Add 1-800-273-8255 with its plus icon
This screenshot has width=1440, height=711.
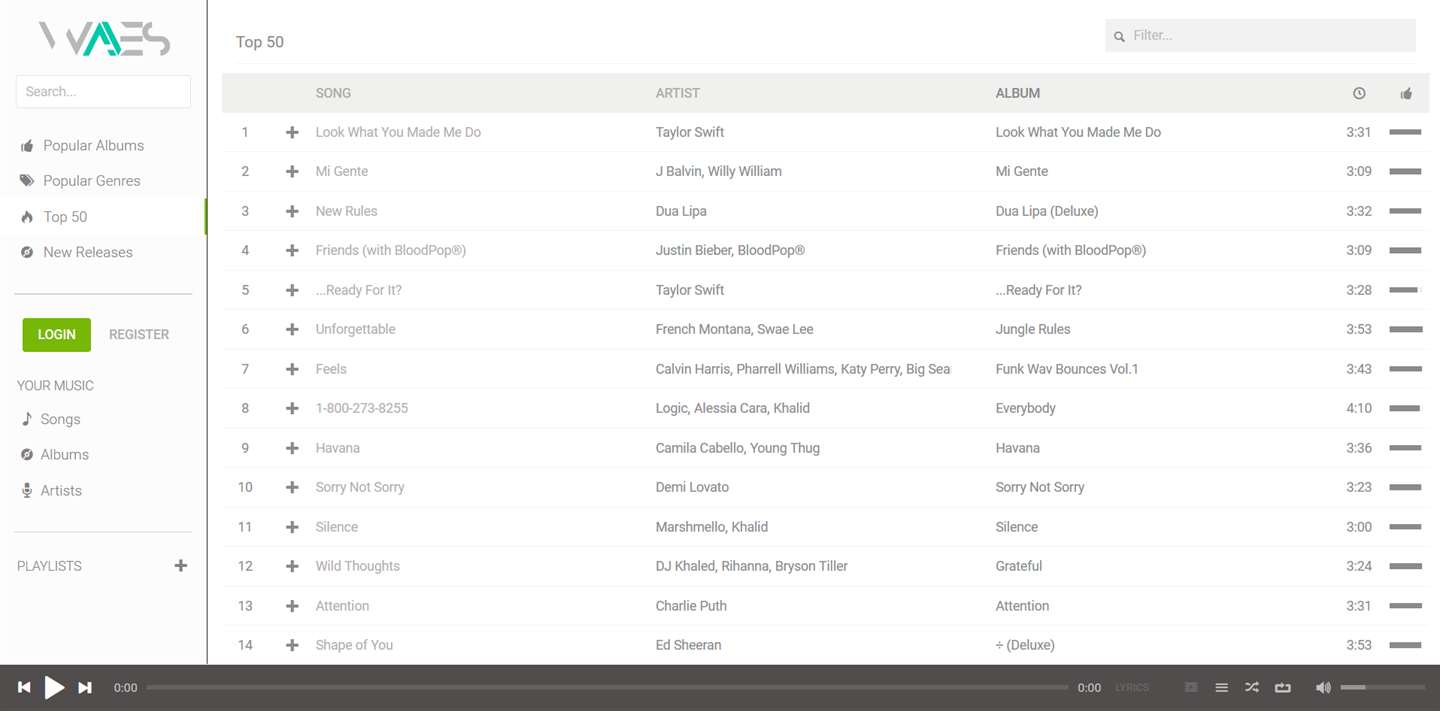[292, 408]
